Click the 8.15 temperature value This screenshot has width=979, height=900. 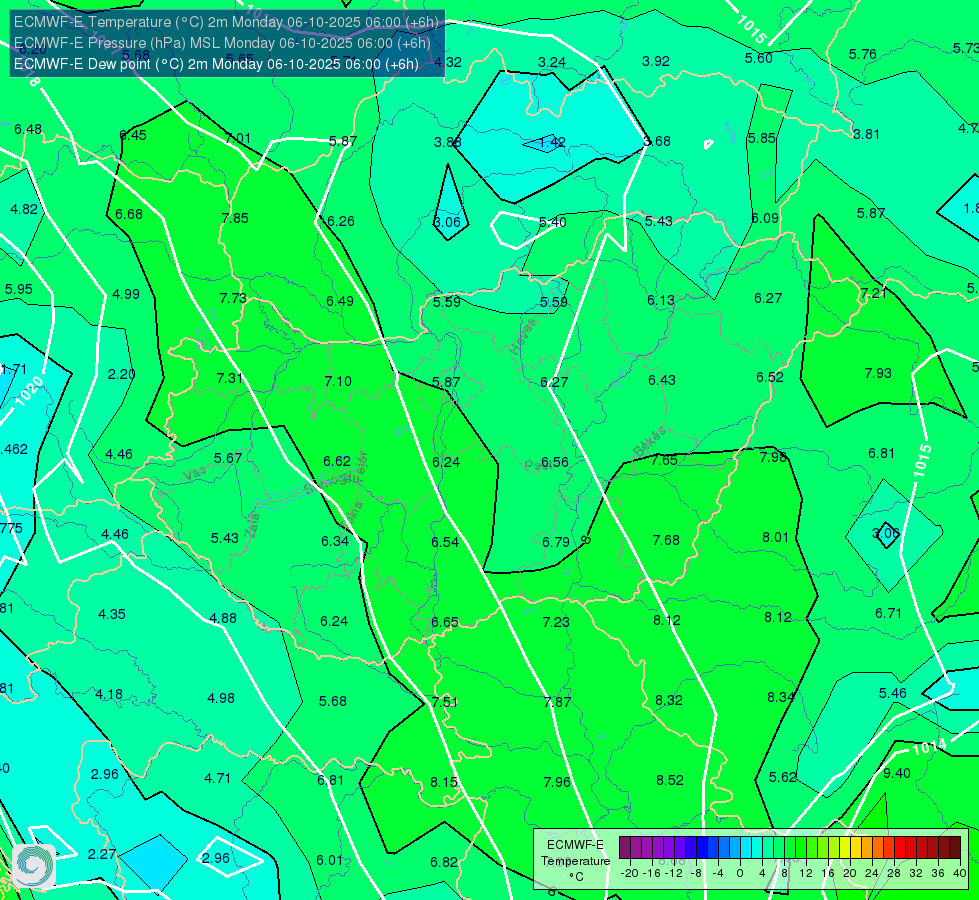tap(444, 782)
